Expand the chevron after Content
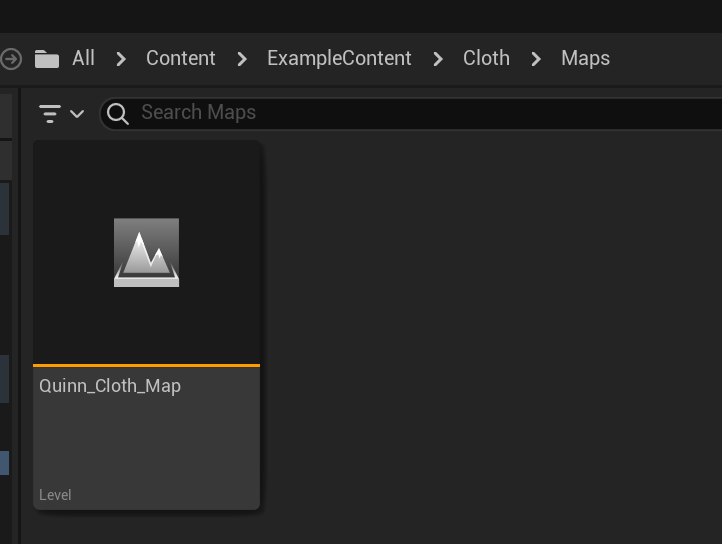Screen dimensions: 722x544 (x=242, y=59)
